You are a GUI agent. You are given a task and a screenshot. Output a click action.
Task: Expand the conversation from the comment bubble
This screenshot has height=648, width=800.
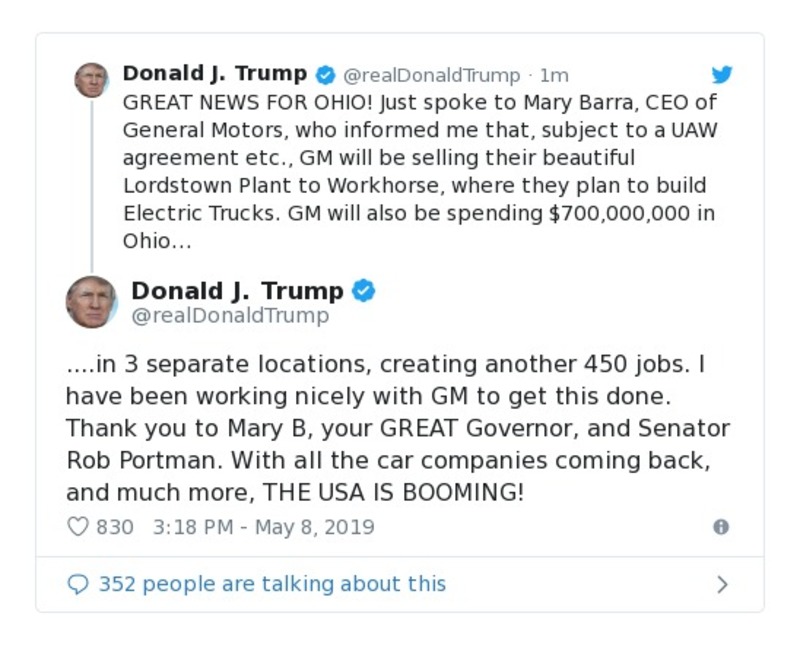pos(77,583)
